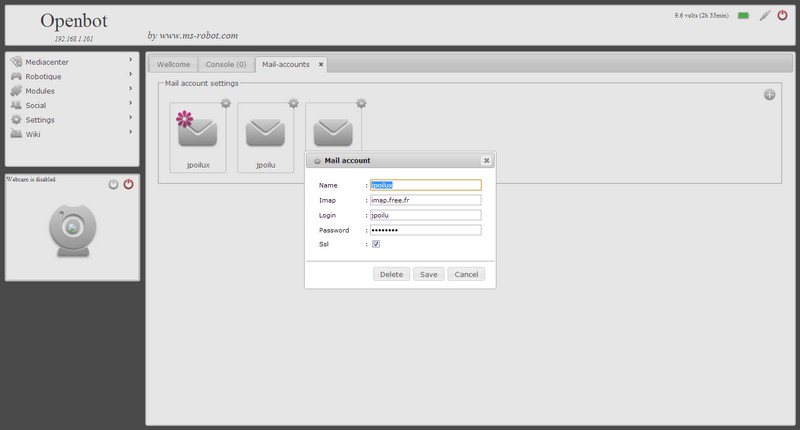
Task: Click the plug icon beside the battery
Action: pos(764,16)
